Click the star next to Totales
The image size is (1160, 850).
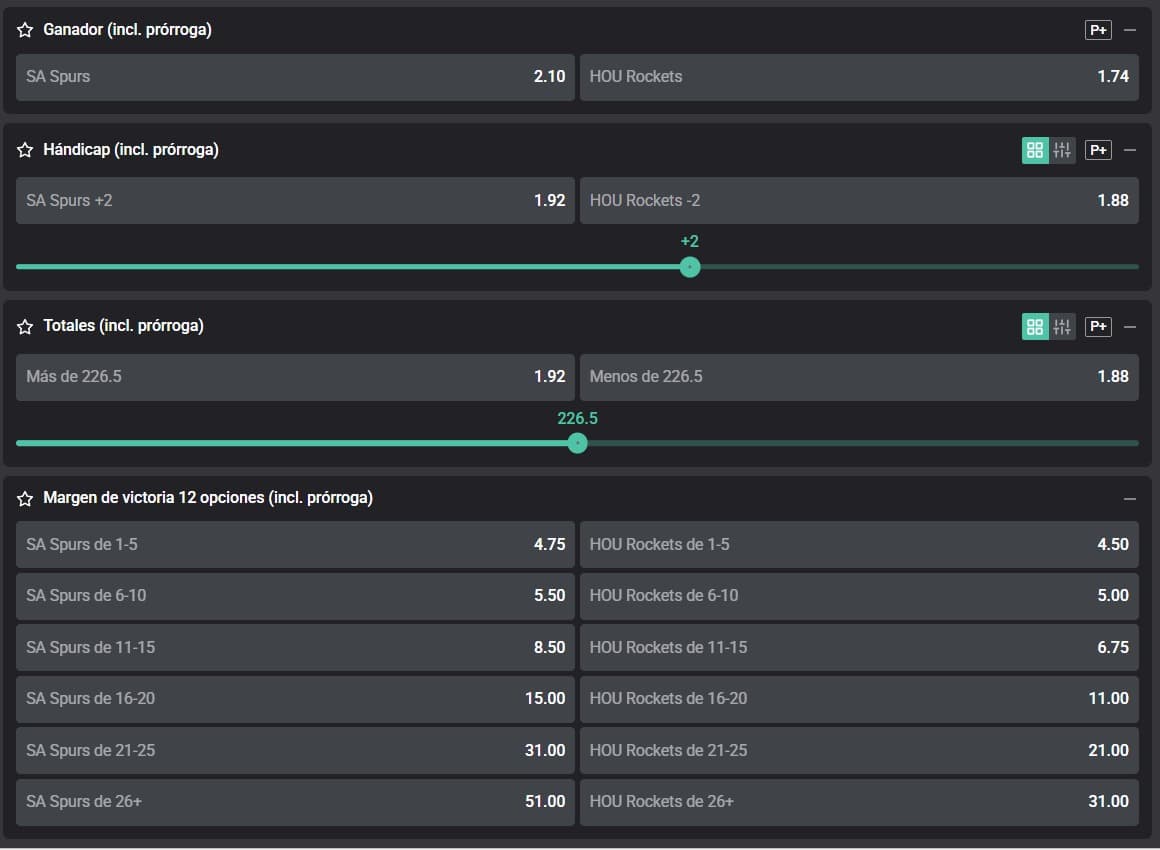pos(25,327)
